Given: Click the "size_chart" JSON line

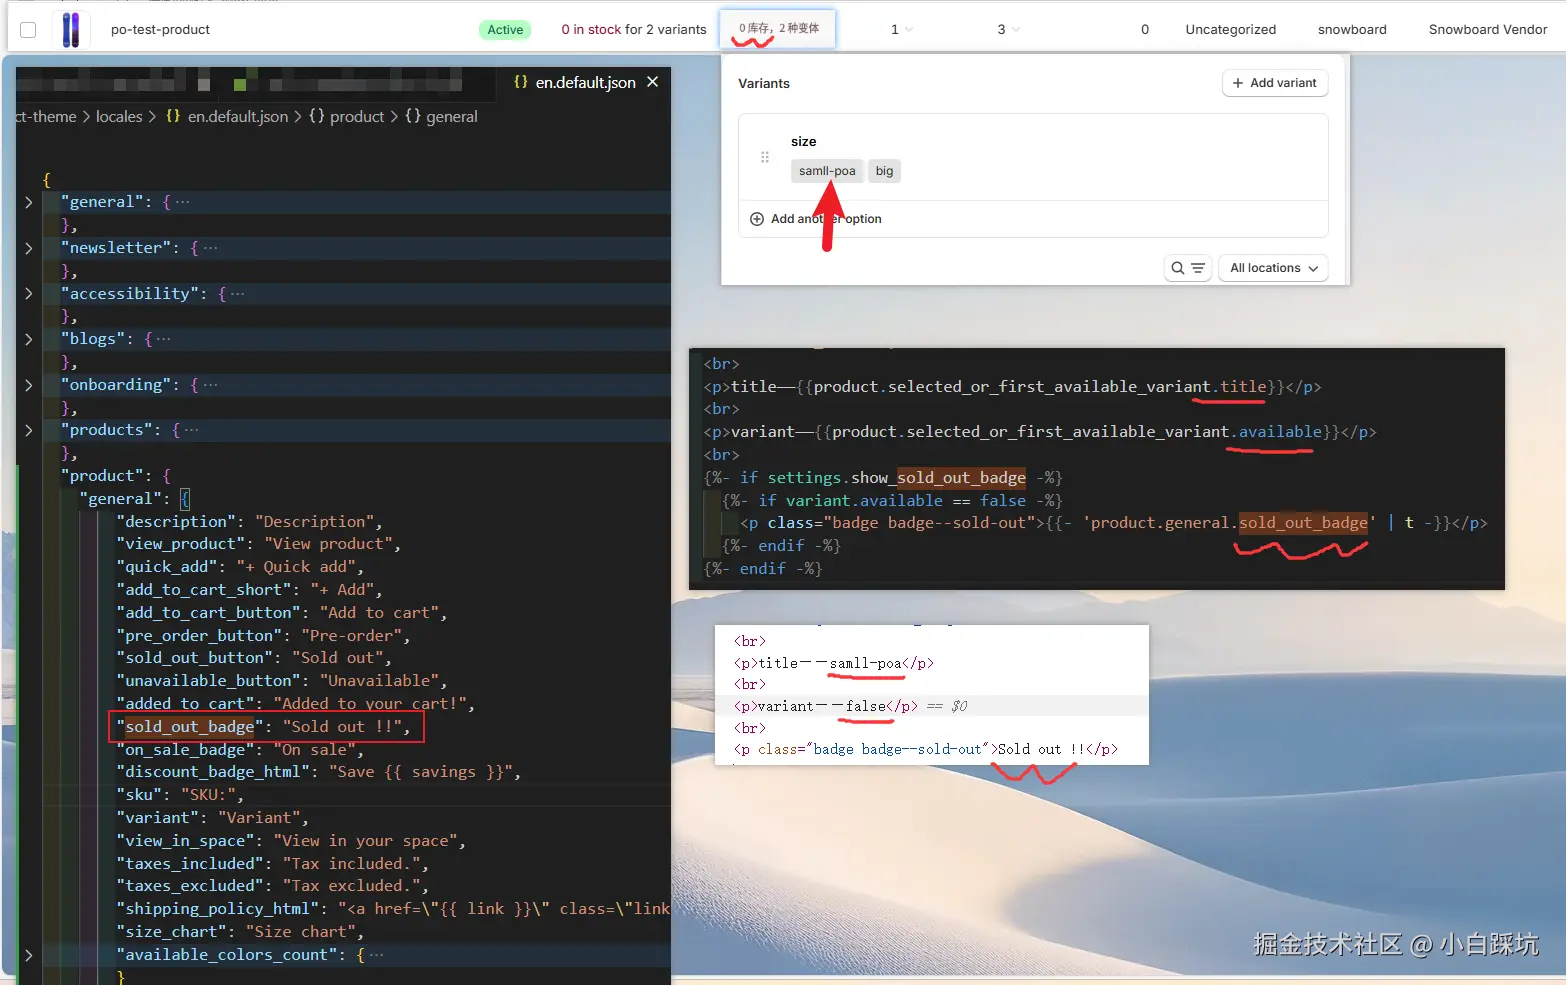Looking at the screenshot, I should point(240,932).
